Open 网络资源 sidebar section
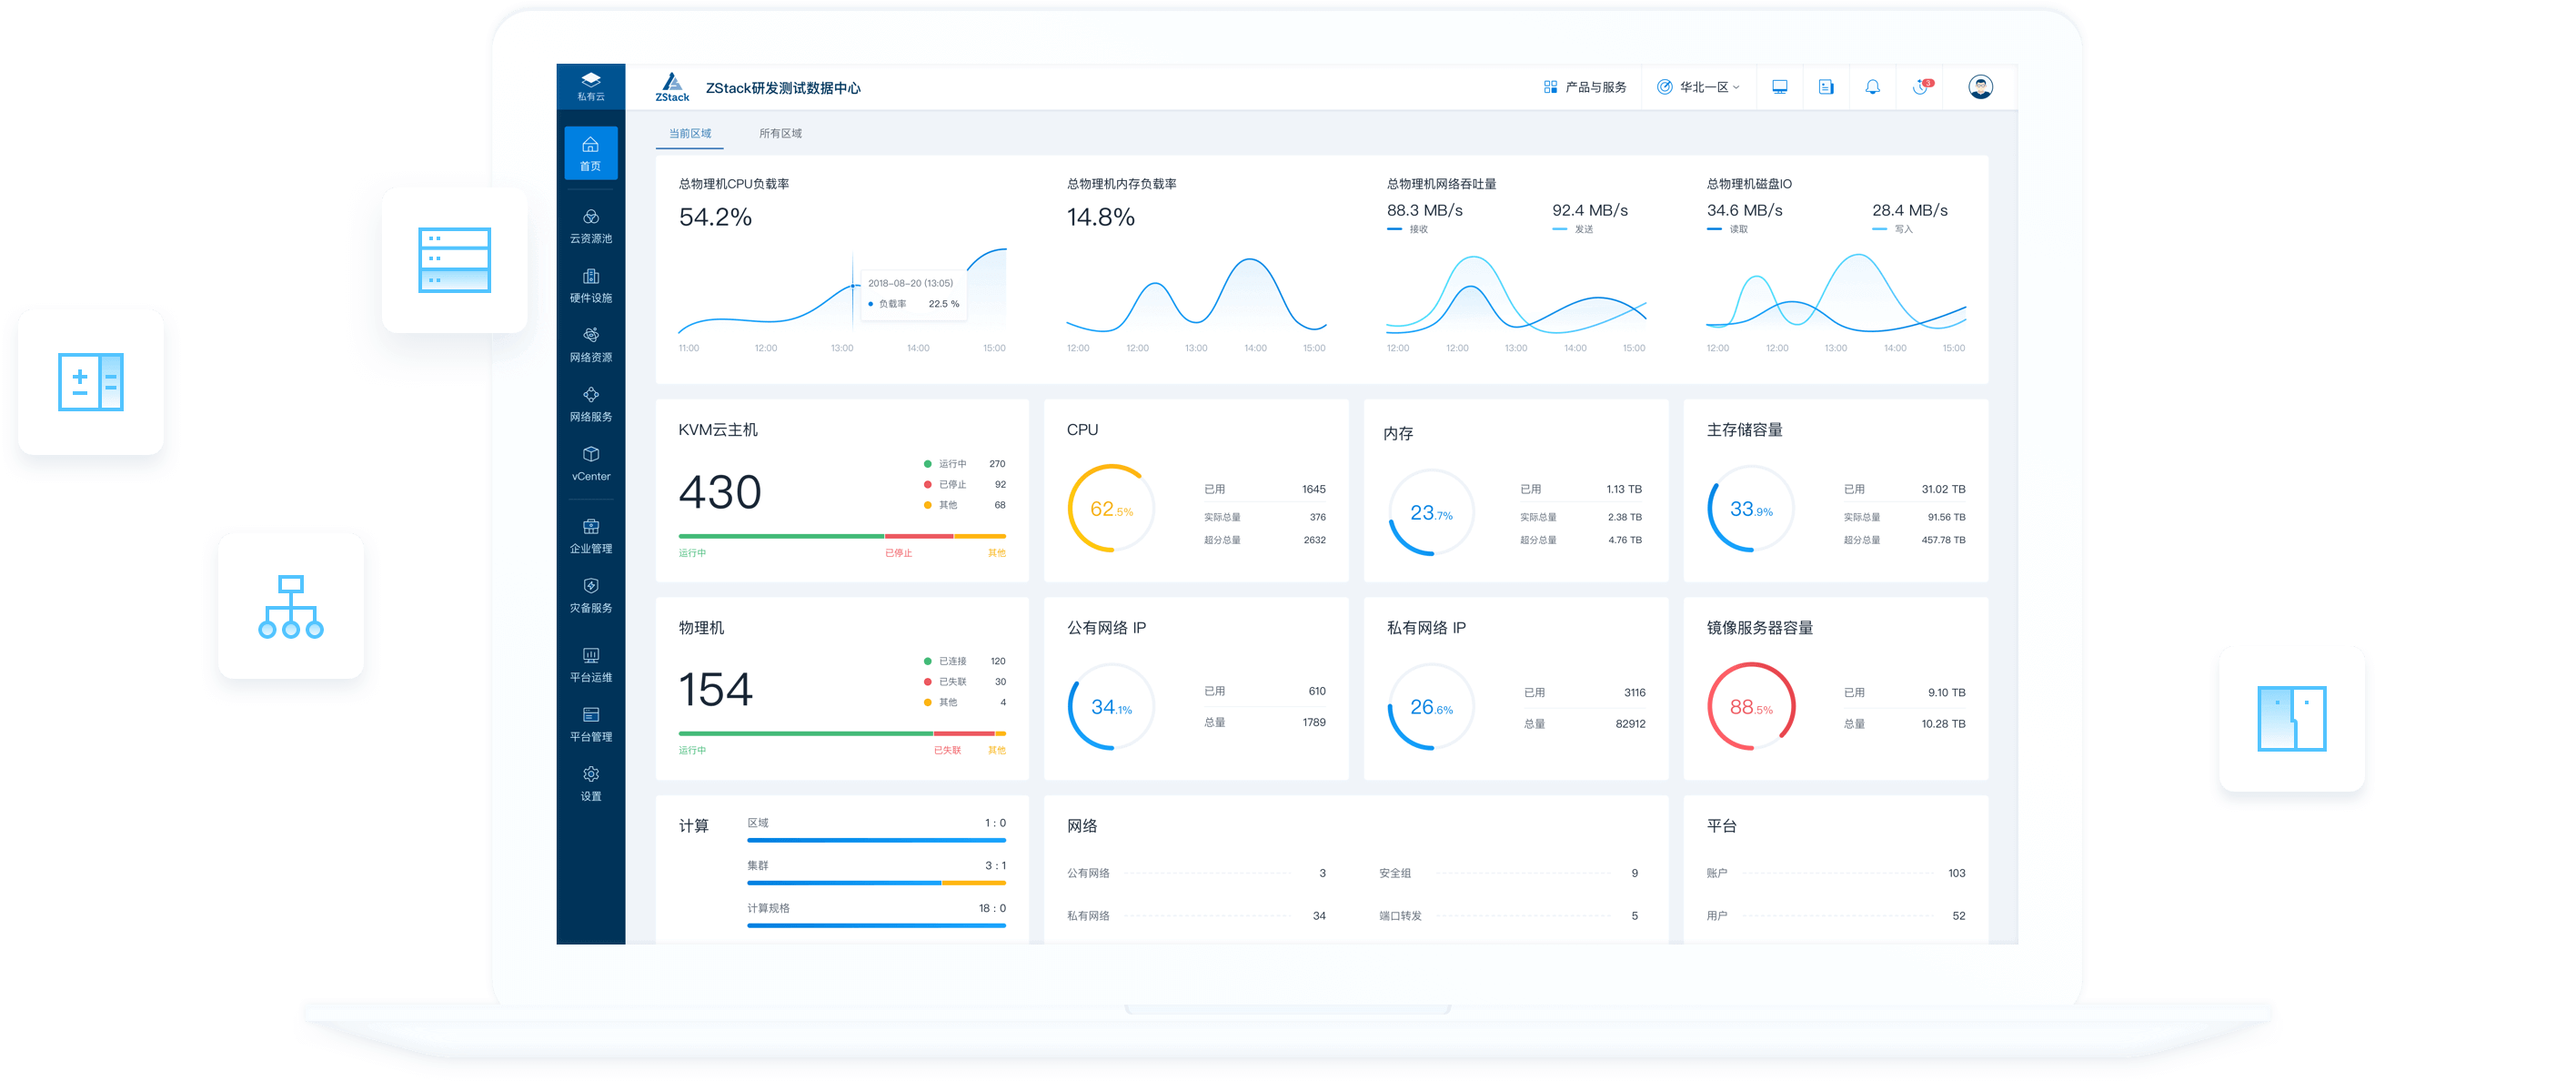 pos(590,344)
